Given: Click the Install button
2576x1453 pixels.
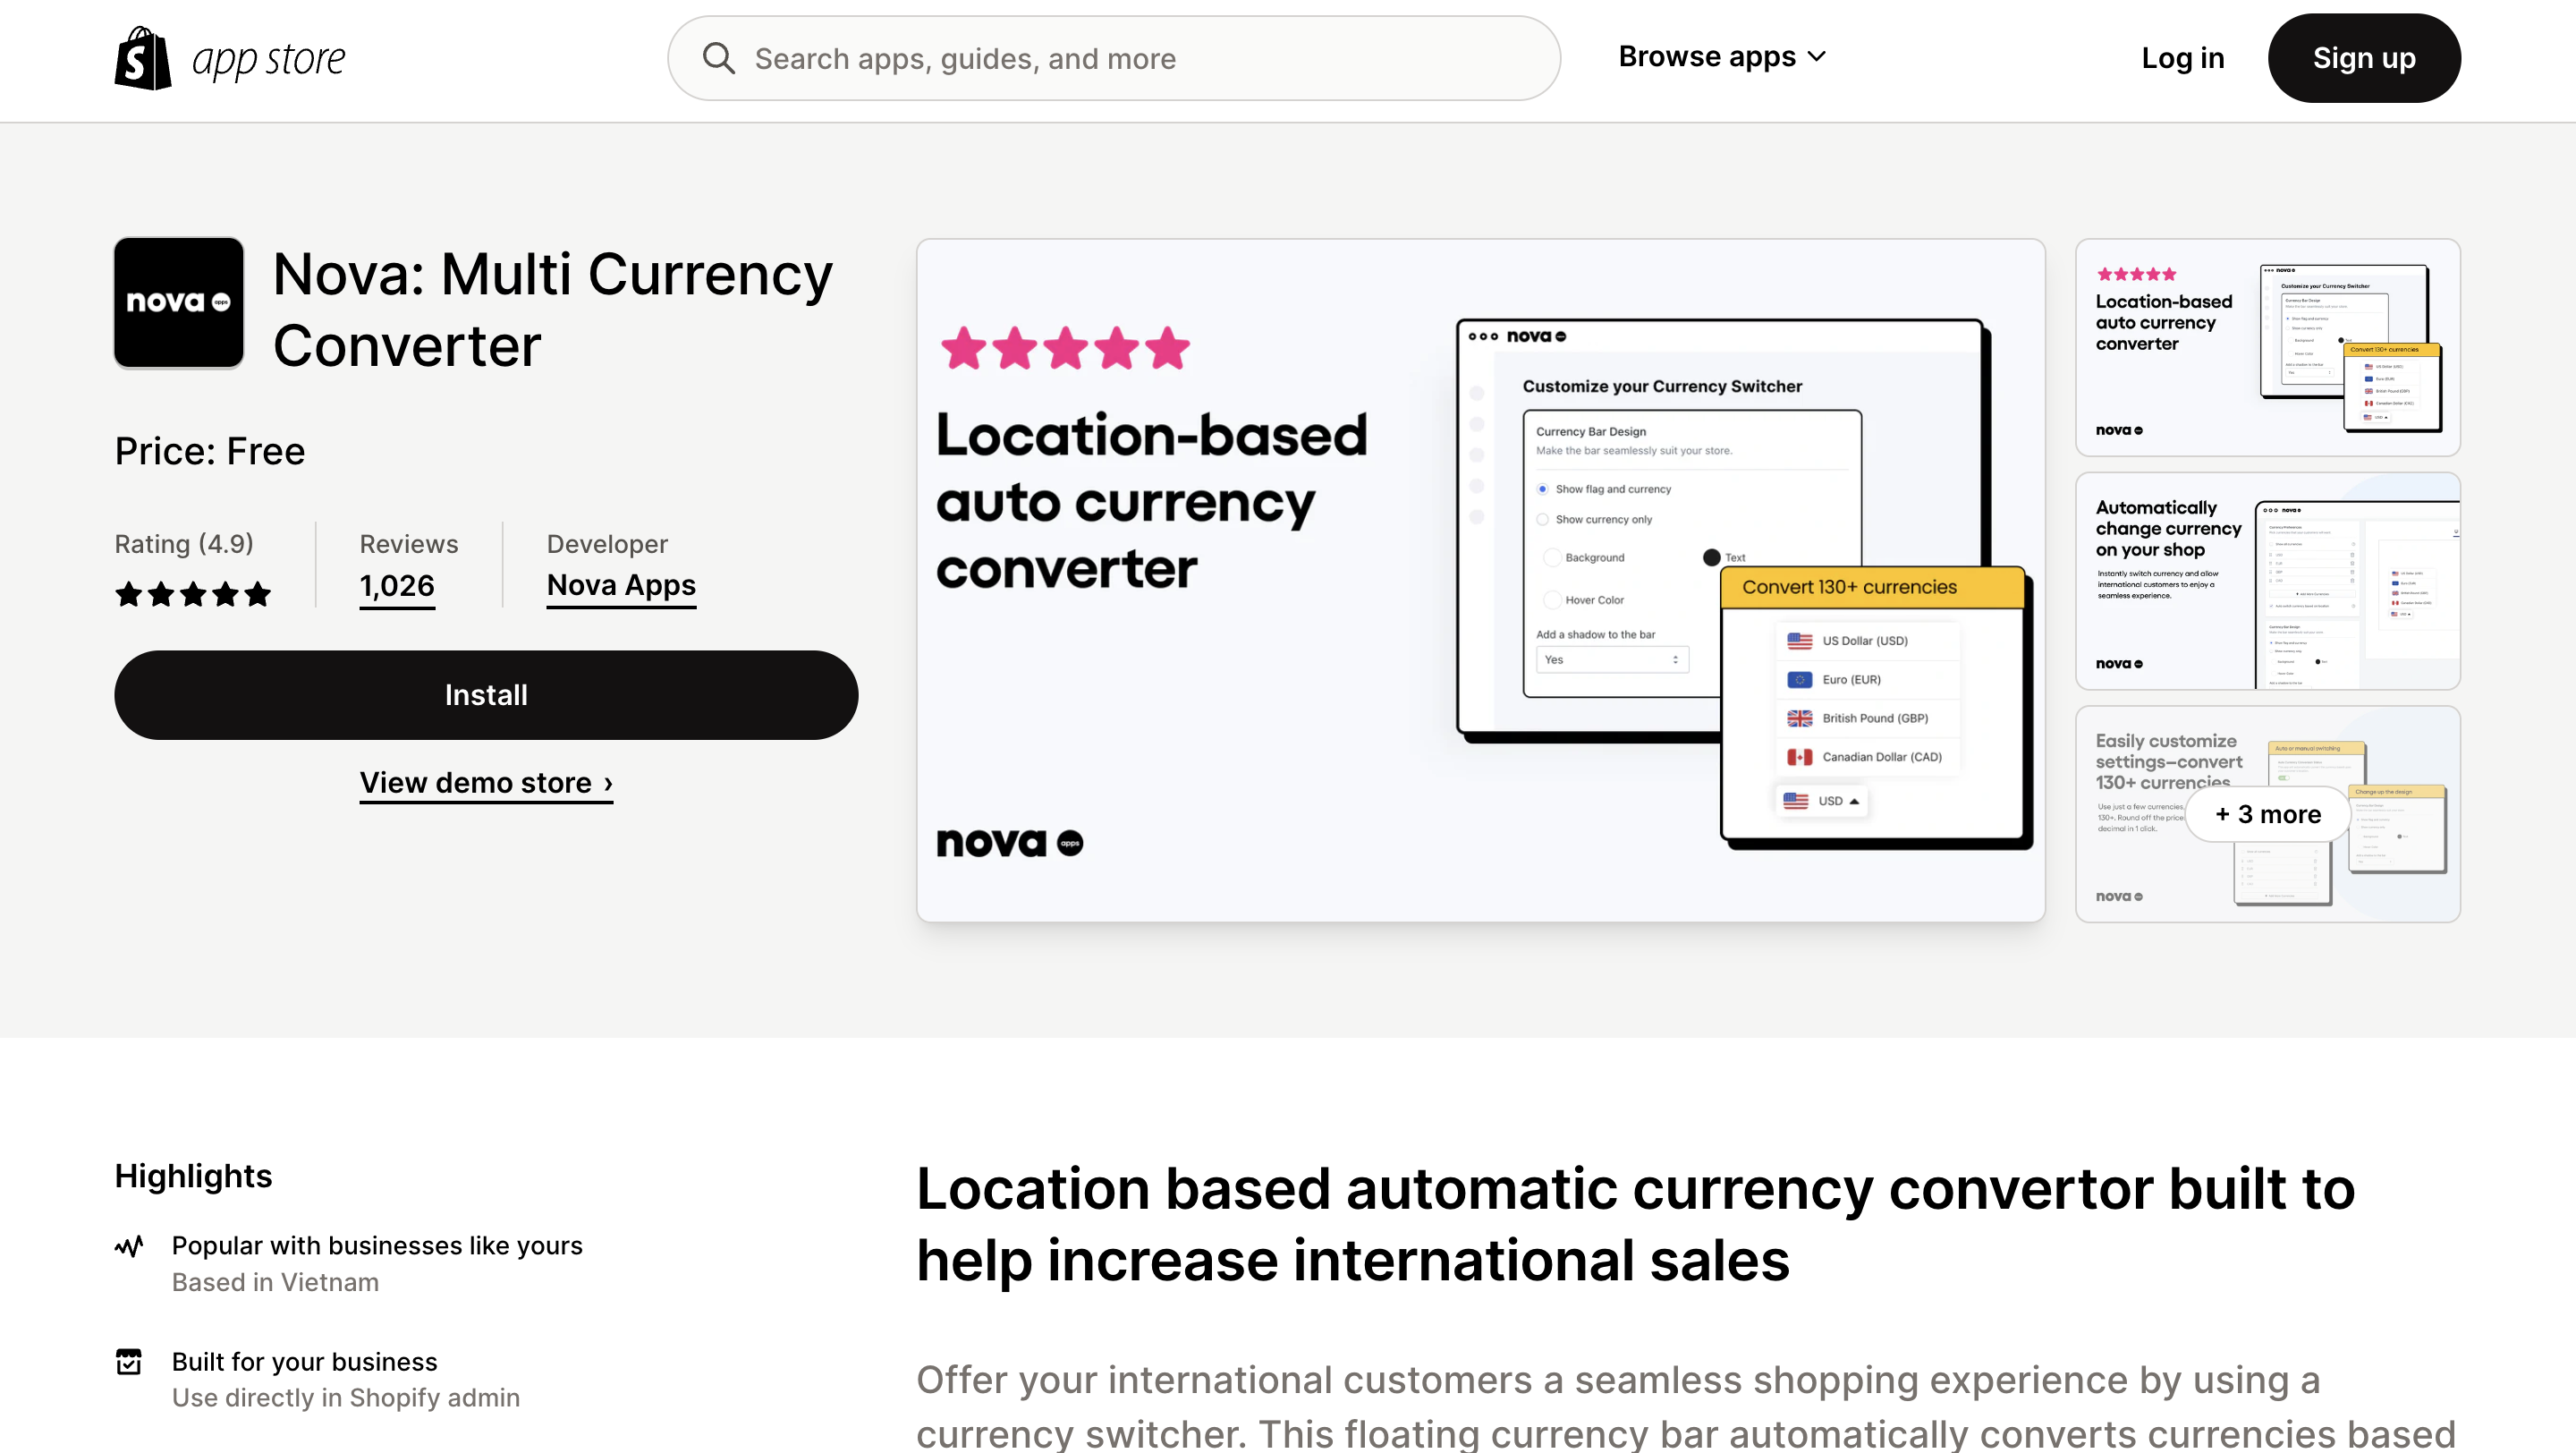Looking at the screenshot, I should click(486, 695).
